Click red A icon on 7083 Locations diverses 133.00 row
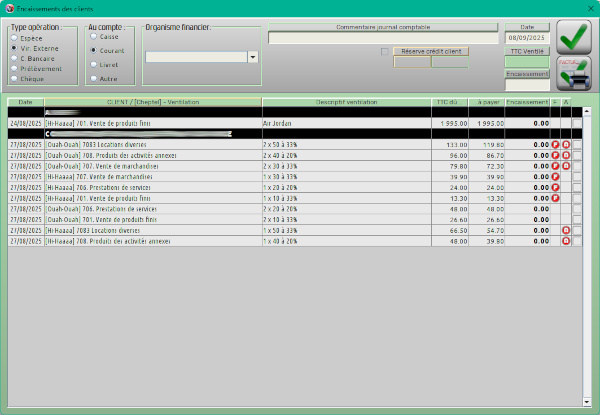This screenshot has width=600, height=415. point(566,145)
